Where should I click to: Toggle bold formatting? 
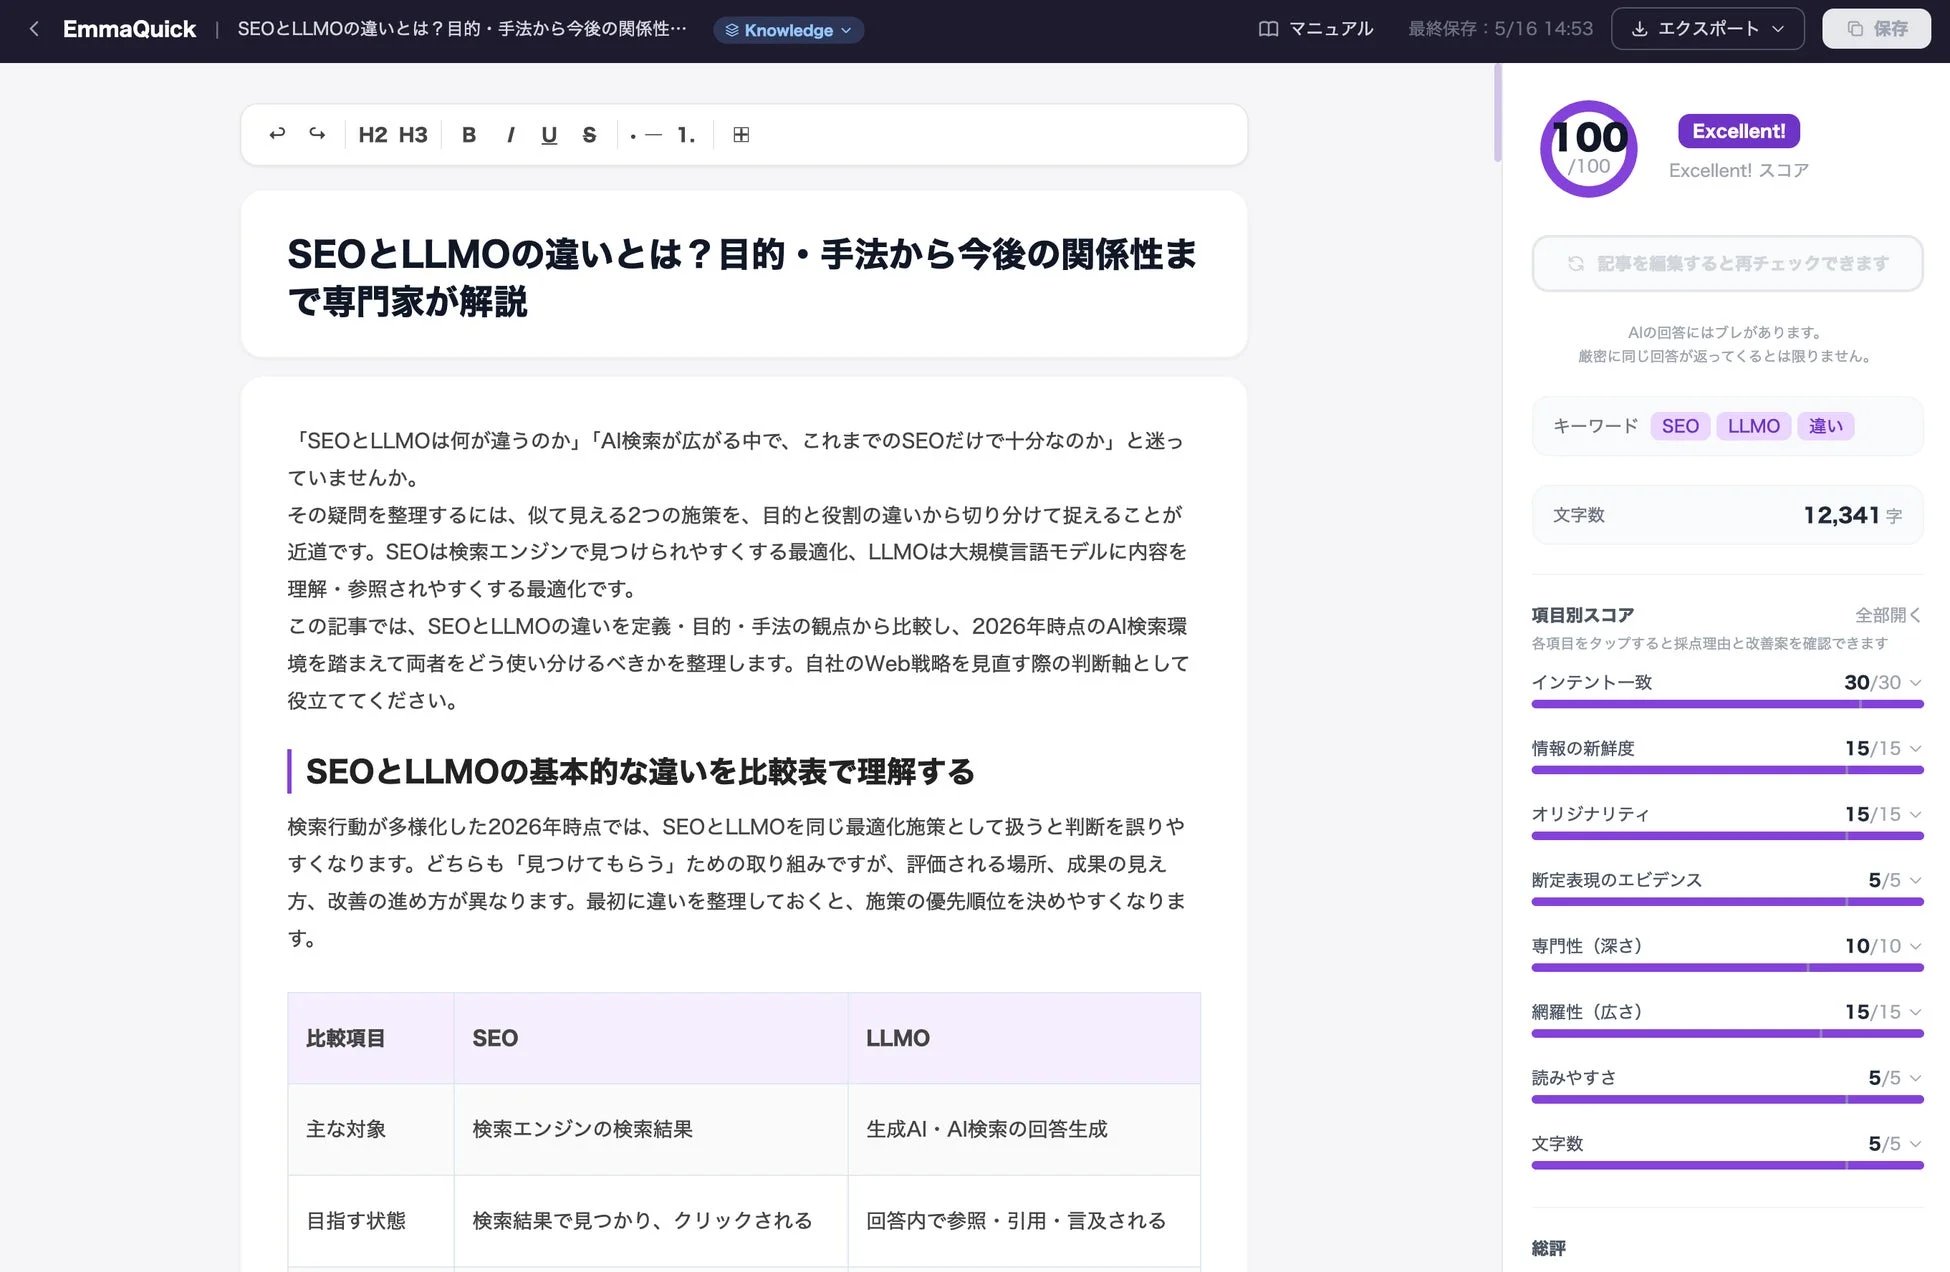point(468,135)
